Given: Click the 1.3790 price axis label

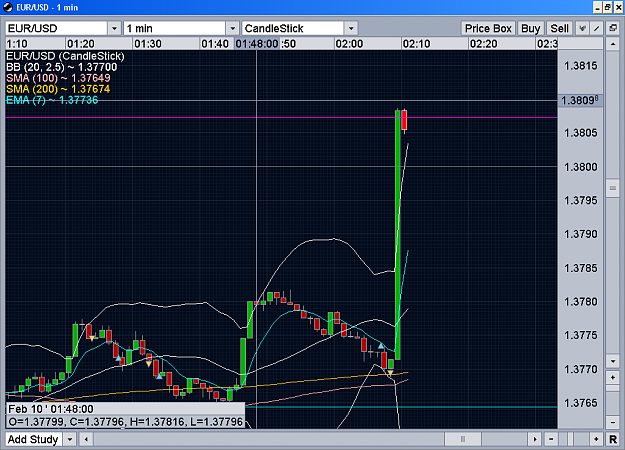Looking at the screenshot, I should (x=581, y=234).
